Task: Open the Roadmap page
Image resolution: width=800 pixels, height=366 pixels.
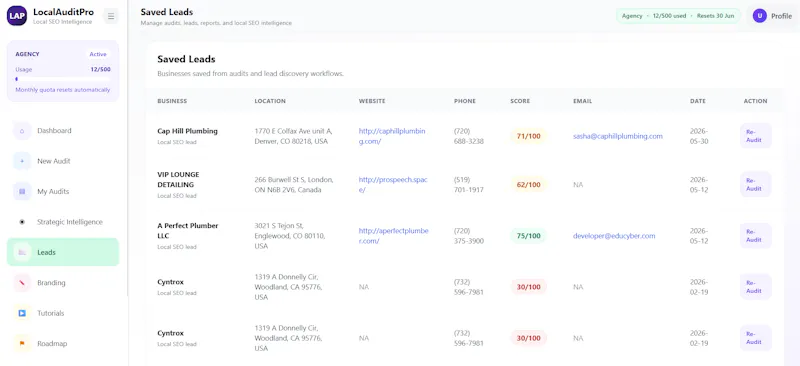Action: (x=63, y=344)
